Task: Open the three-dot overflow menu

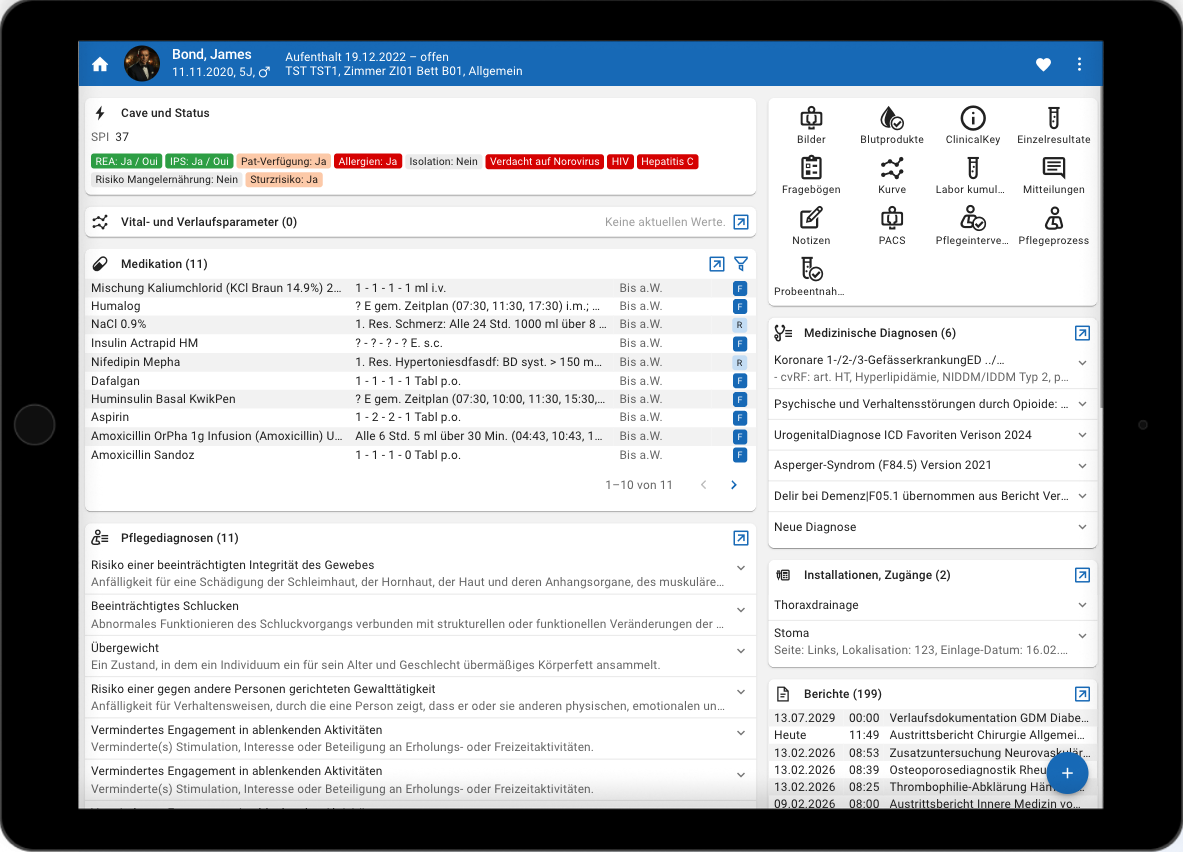Action: coord(1079,65)
